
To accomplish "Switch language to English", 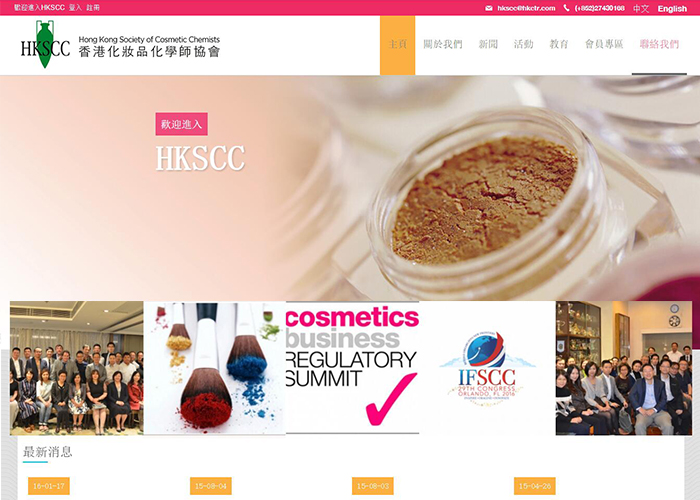I will pyautogui.click(x=672, y=8).
